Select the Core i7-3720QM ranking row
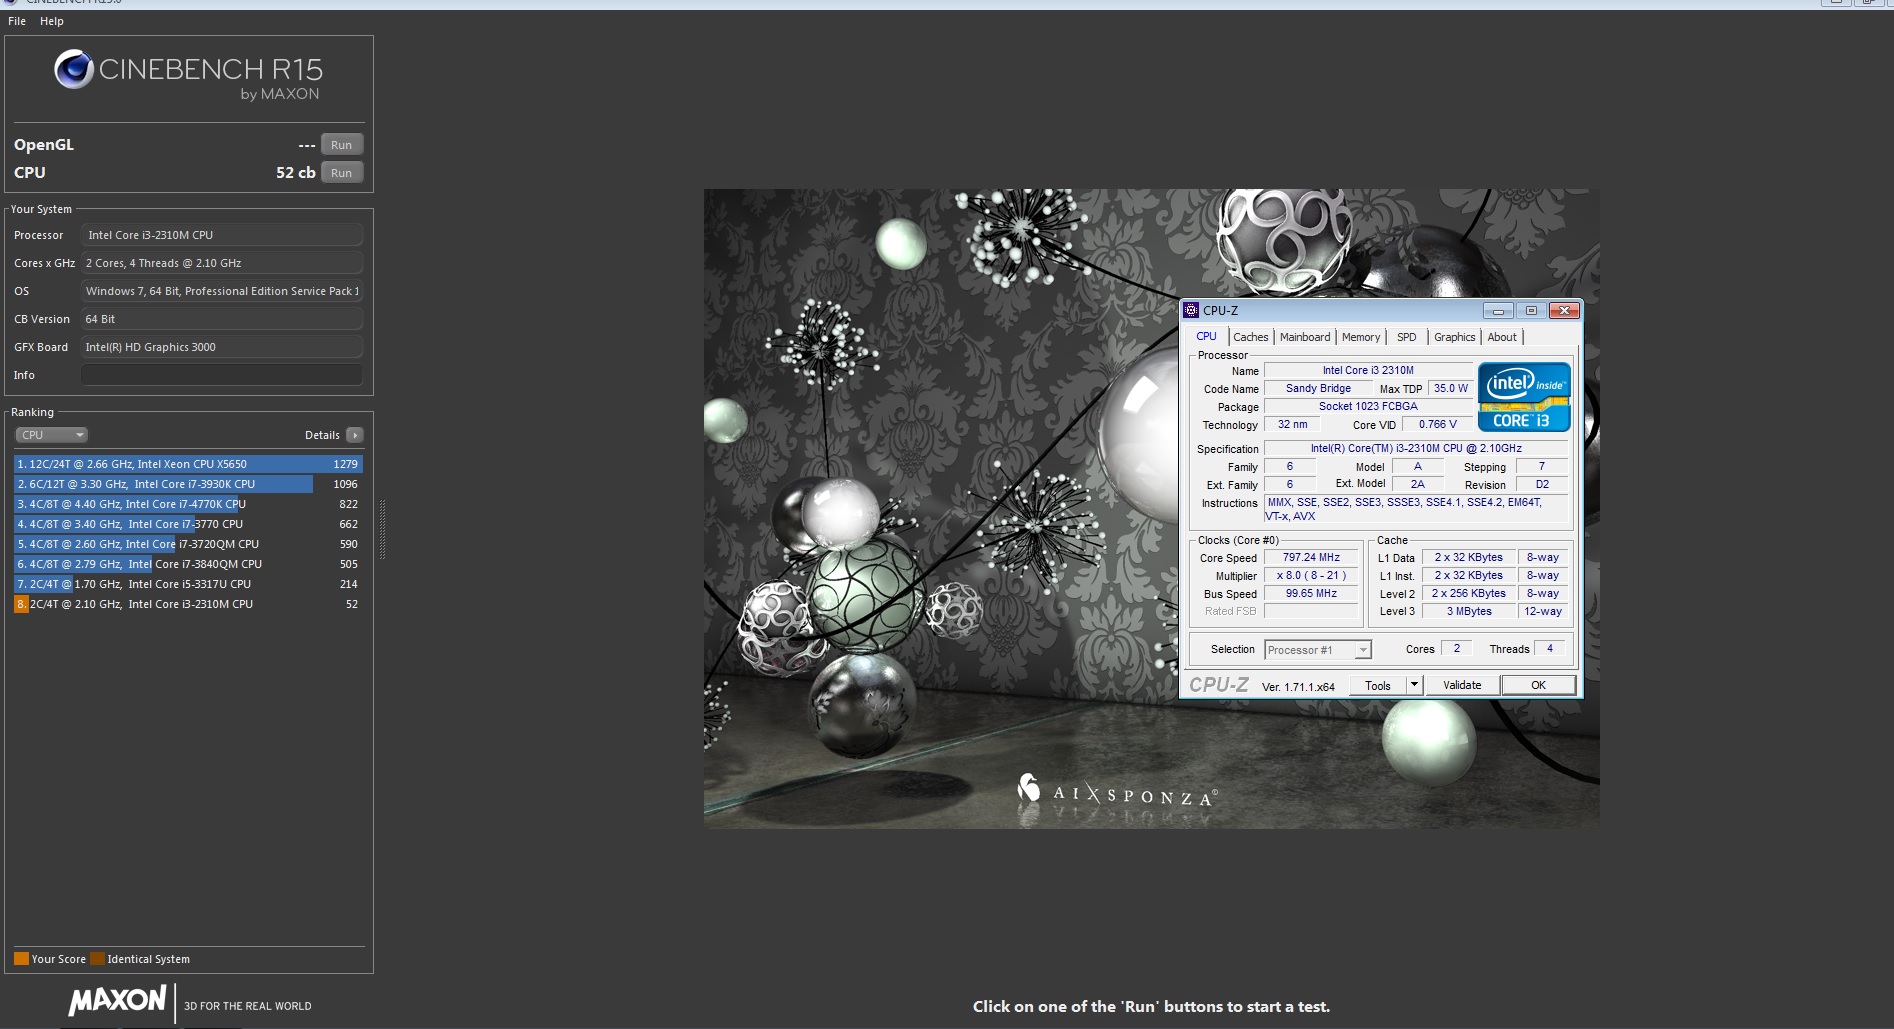This screenshot has height=1029, width=1894. pos(188,544)
